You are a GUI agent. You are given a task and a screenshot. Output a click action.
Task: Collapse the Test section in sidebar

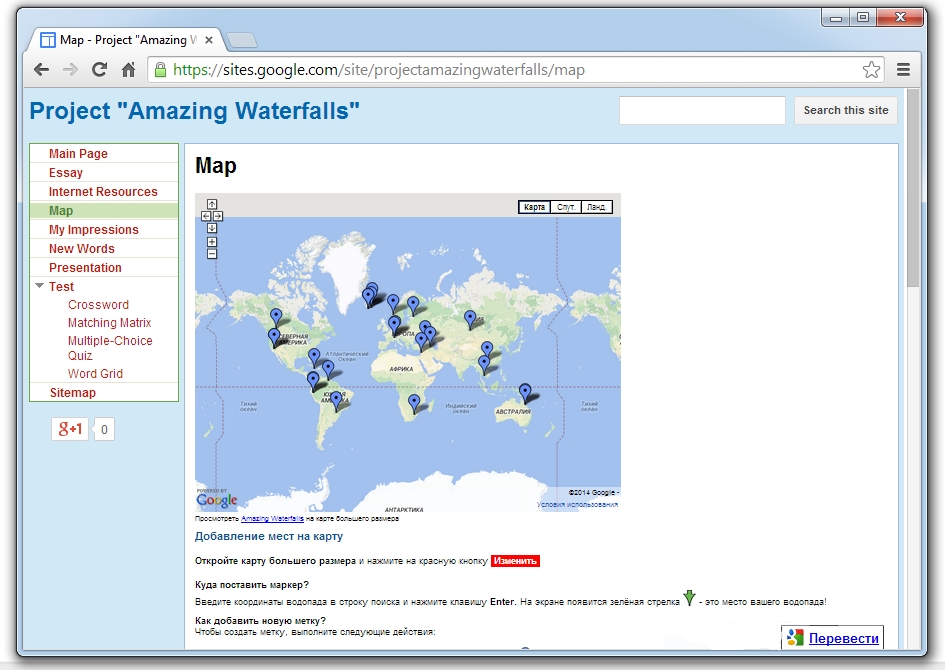pyautogui.click(x=40, y=286)
